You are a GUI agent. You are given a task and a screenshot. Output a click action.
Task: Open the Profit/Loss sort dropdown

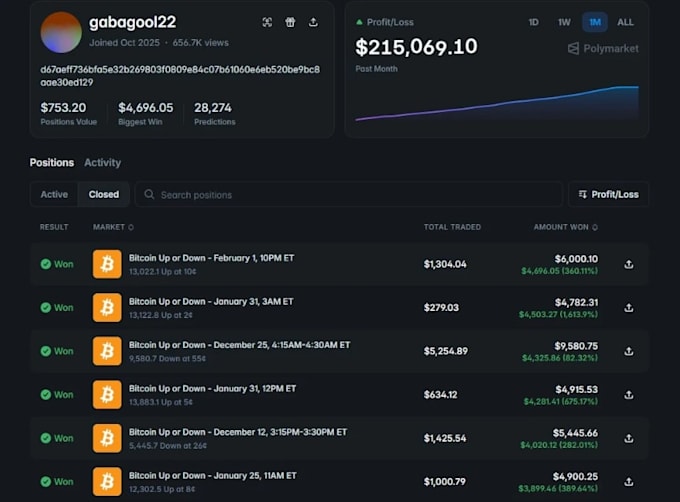point(608,194)
